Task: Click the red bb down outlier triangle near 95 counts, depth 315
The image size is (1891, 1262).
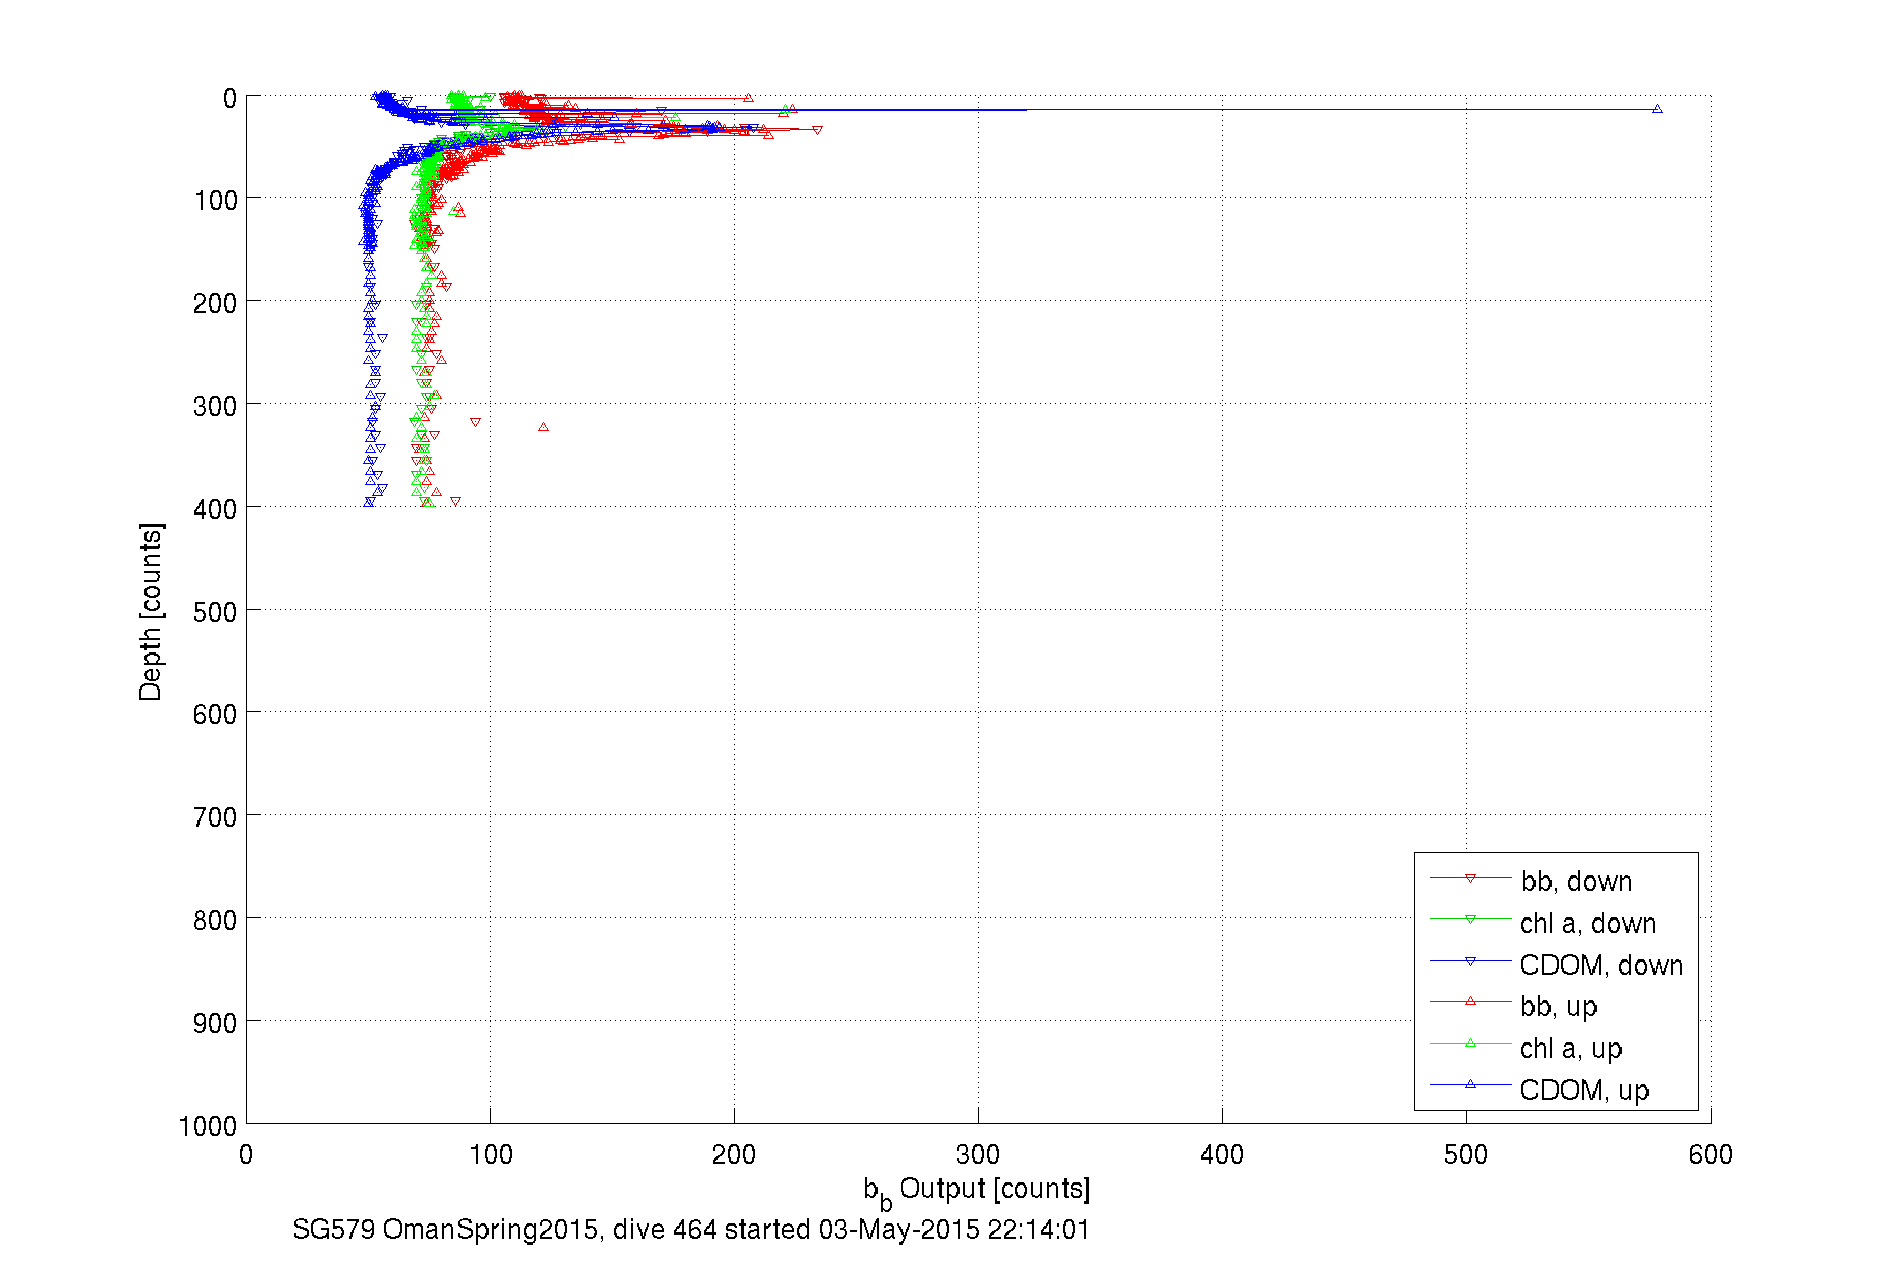Action: [x=475, y=422]
